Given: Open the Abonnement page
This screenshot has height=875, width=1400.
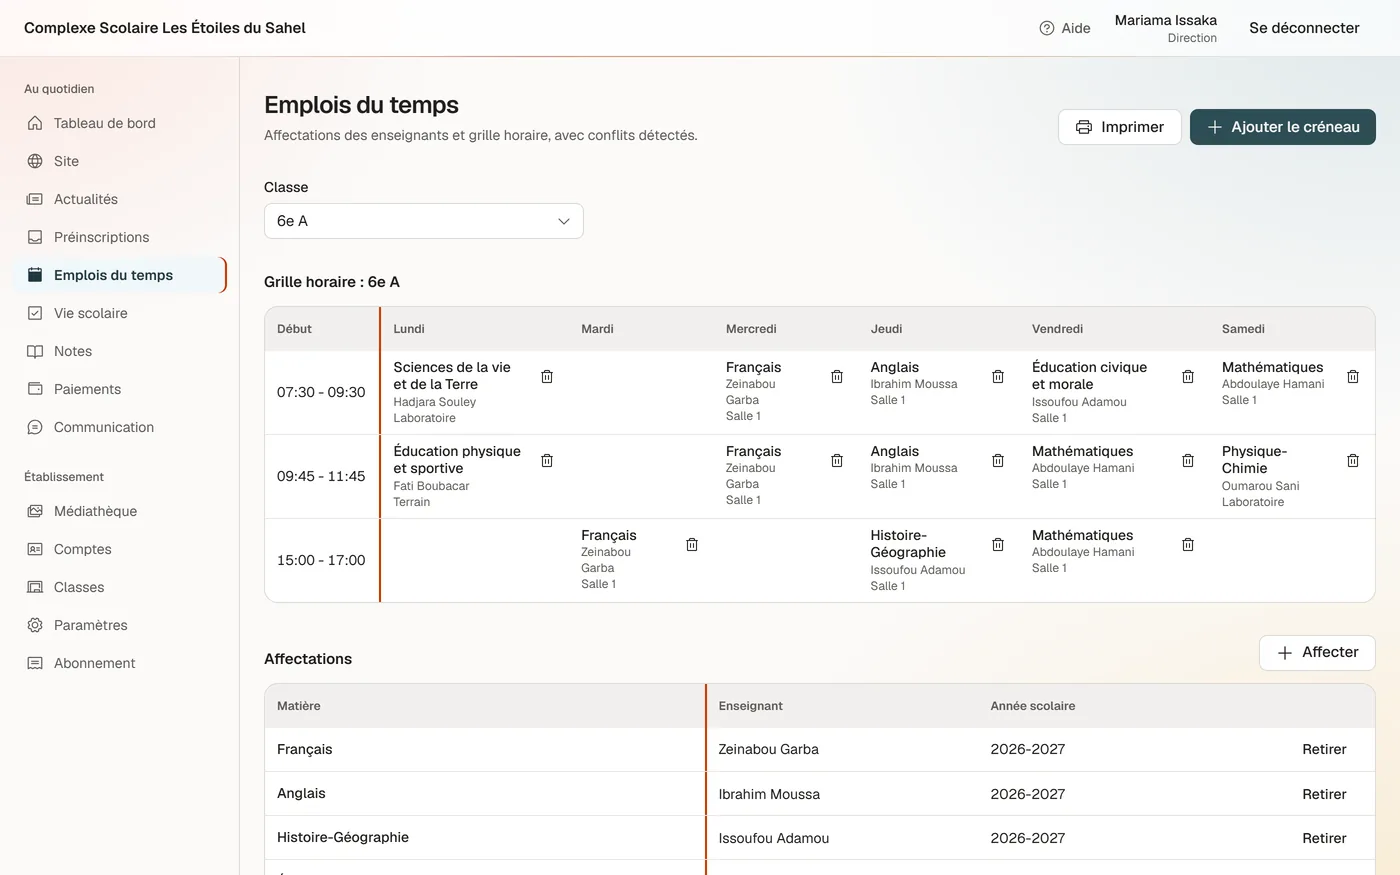Looking at the screenshot, I should coord(120,663).
